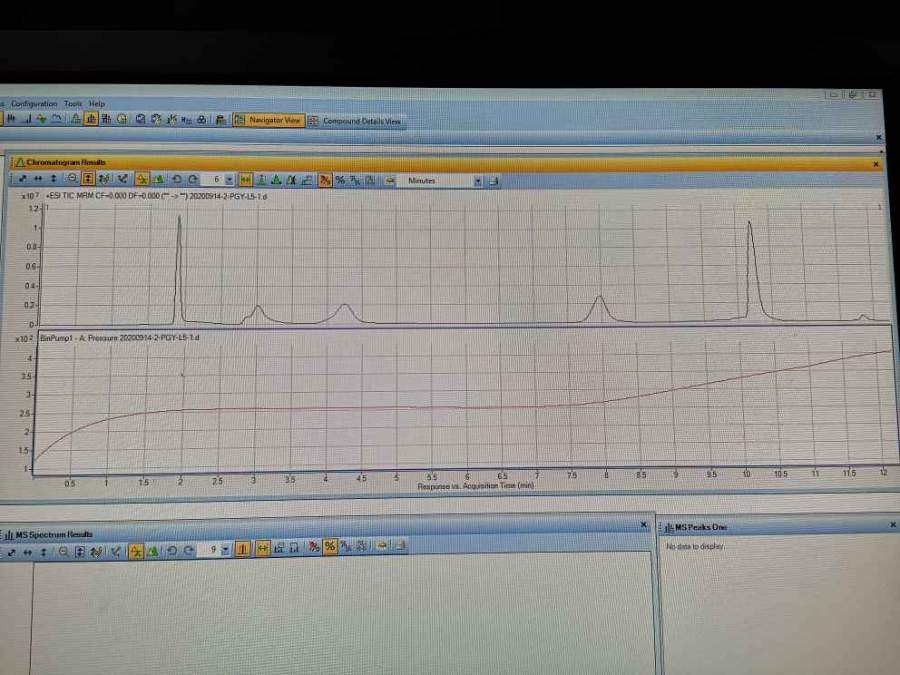Viewport: 900px width, 675px height.
Task: Click the pane count field showing 6
Action: click(213, 180)
